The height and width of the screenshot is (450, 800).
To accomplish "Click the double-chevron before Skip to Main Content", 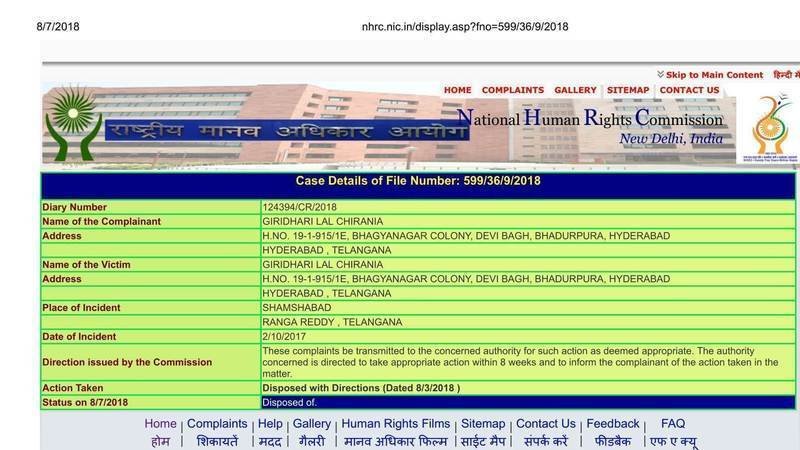I will coord(660,75).
